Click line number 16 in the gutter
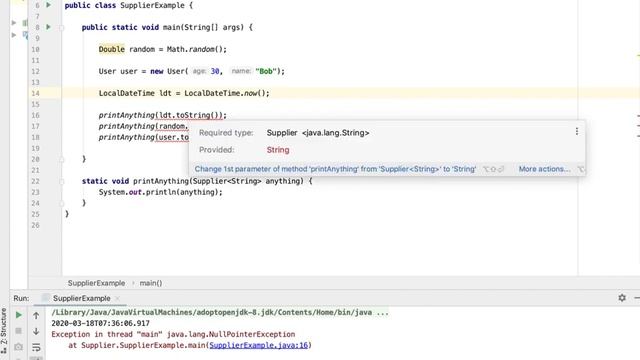Screen dimensions: 640x360 click(x=36, y=116)
